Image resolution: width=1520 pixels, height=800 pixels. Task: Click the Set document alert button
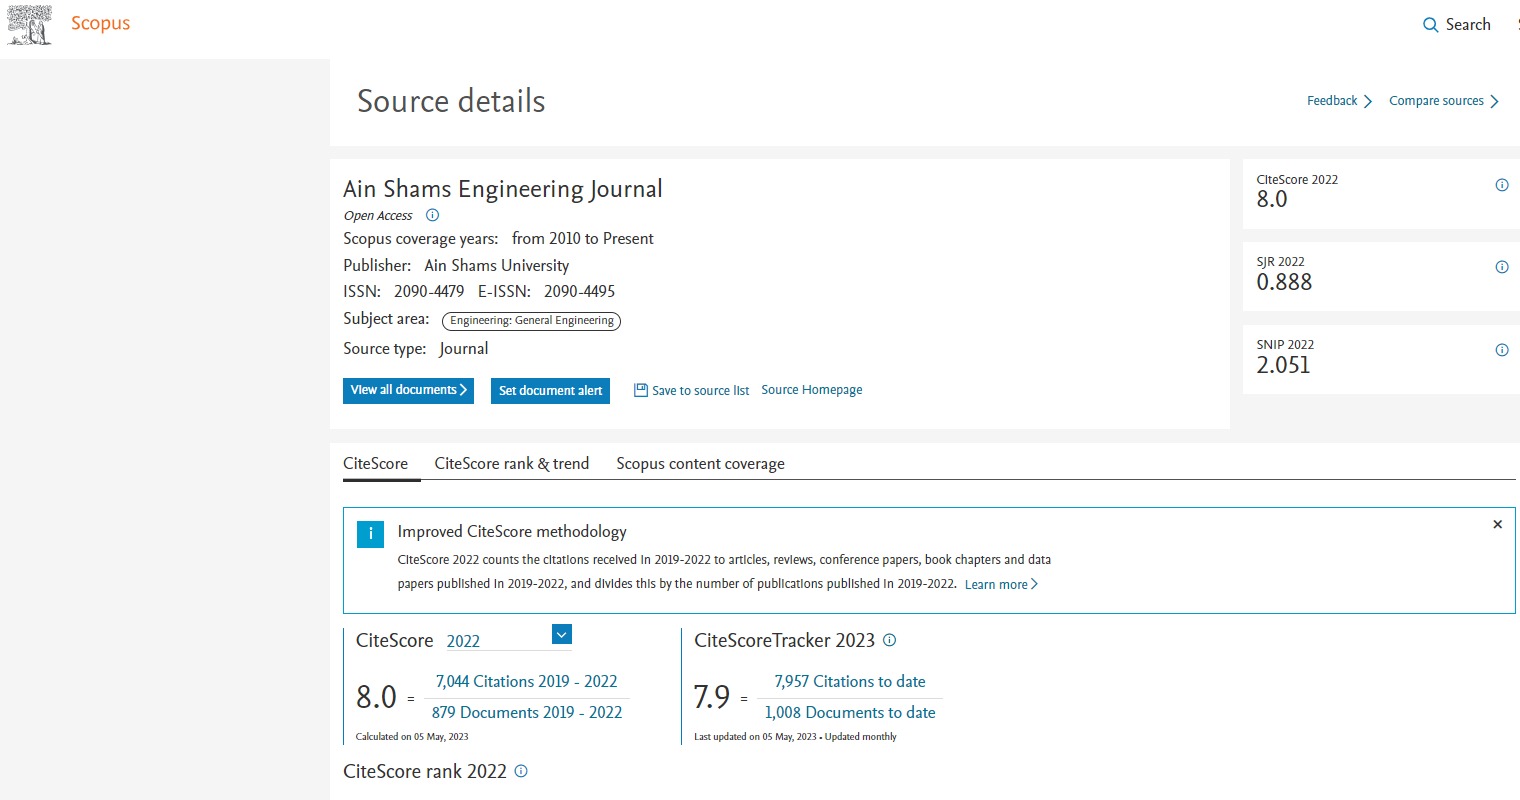tap(551, 391)
